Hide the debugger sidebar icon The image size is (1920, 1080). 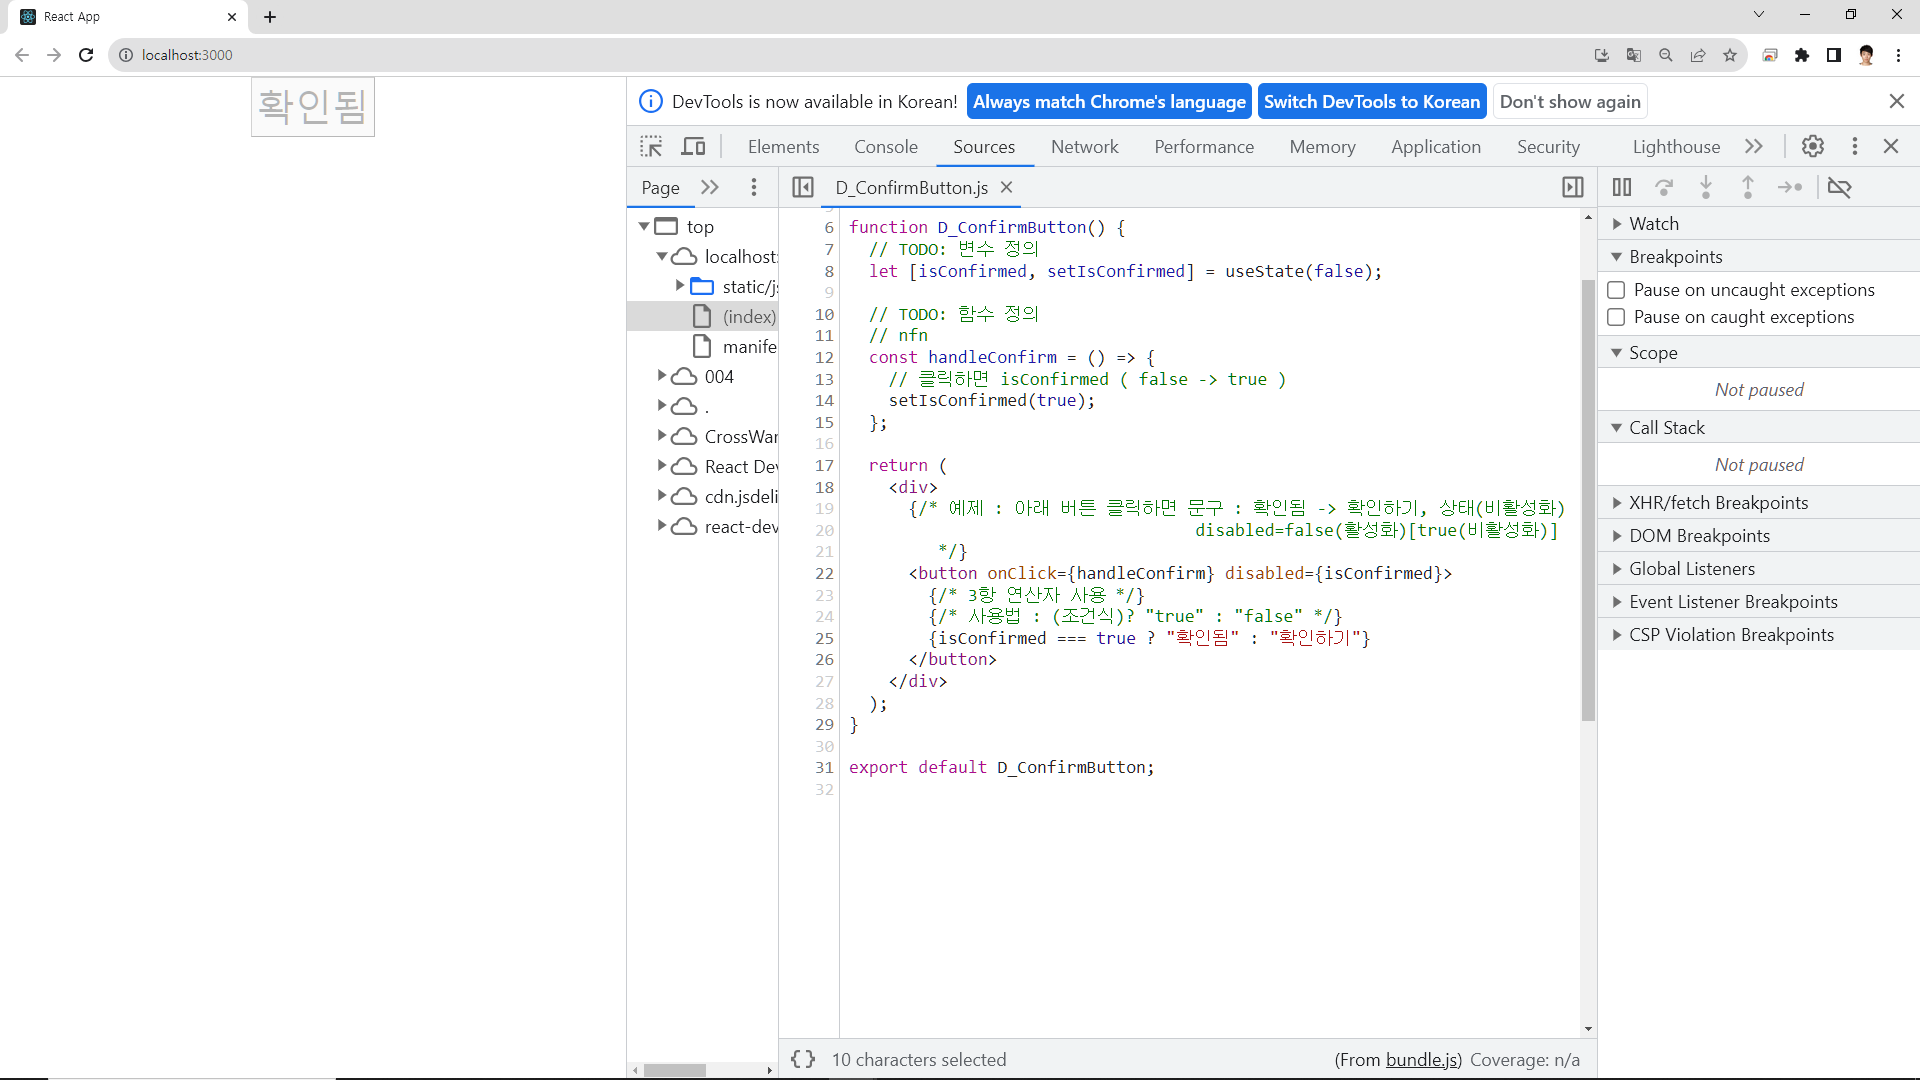click(1572, 187)
